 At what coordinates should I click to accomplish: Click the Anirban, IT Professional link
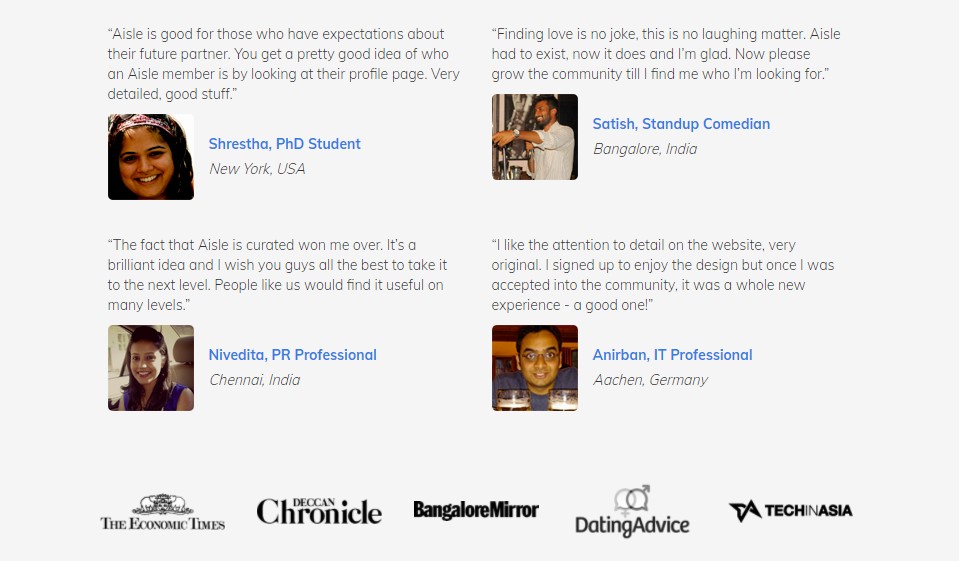coord(672,355)
